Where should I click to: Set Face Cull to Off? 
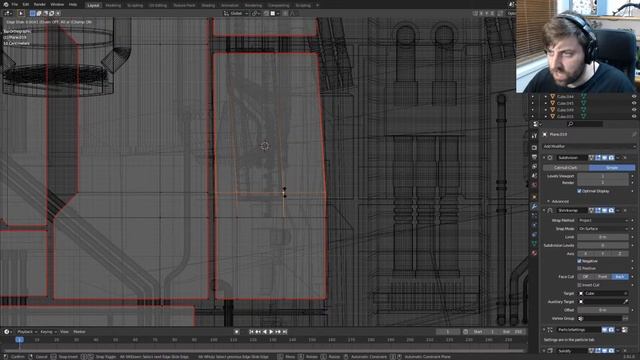586,277
